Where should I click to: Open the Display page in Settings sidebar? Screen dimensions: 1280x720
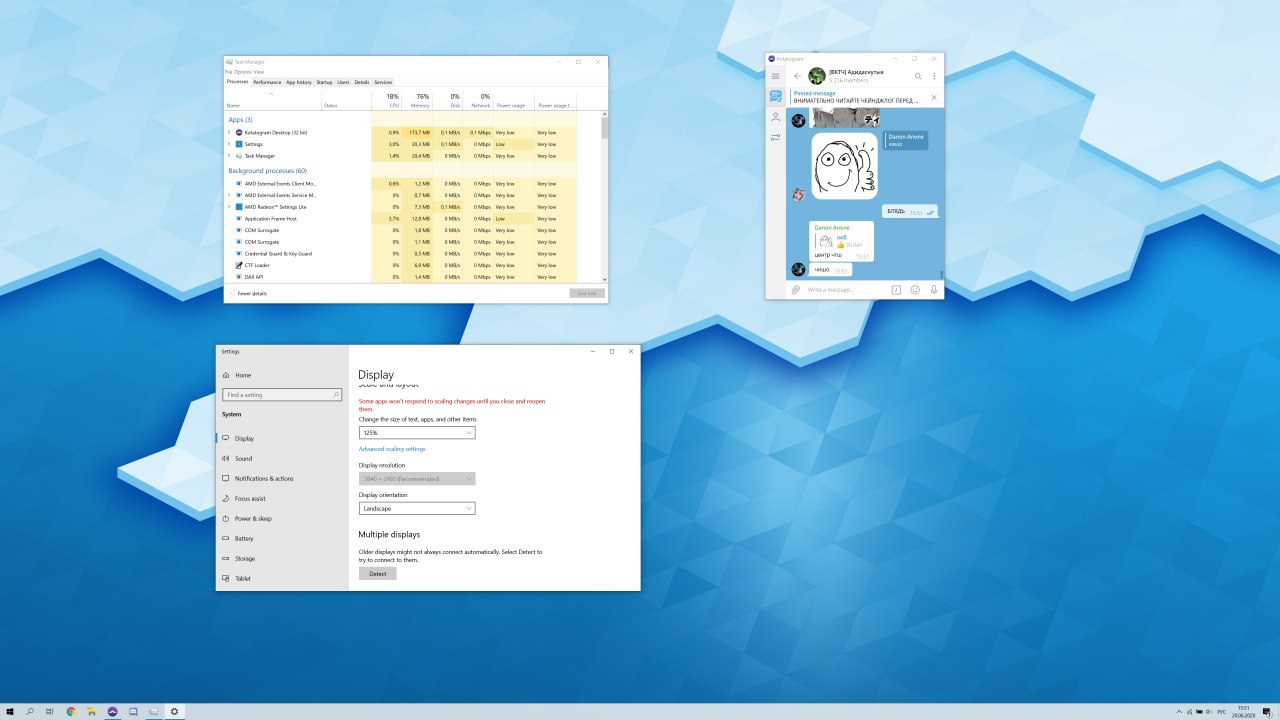click(282, 438)
